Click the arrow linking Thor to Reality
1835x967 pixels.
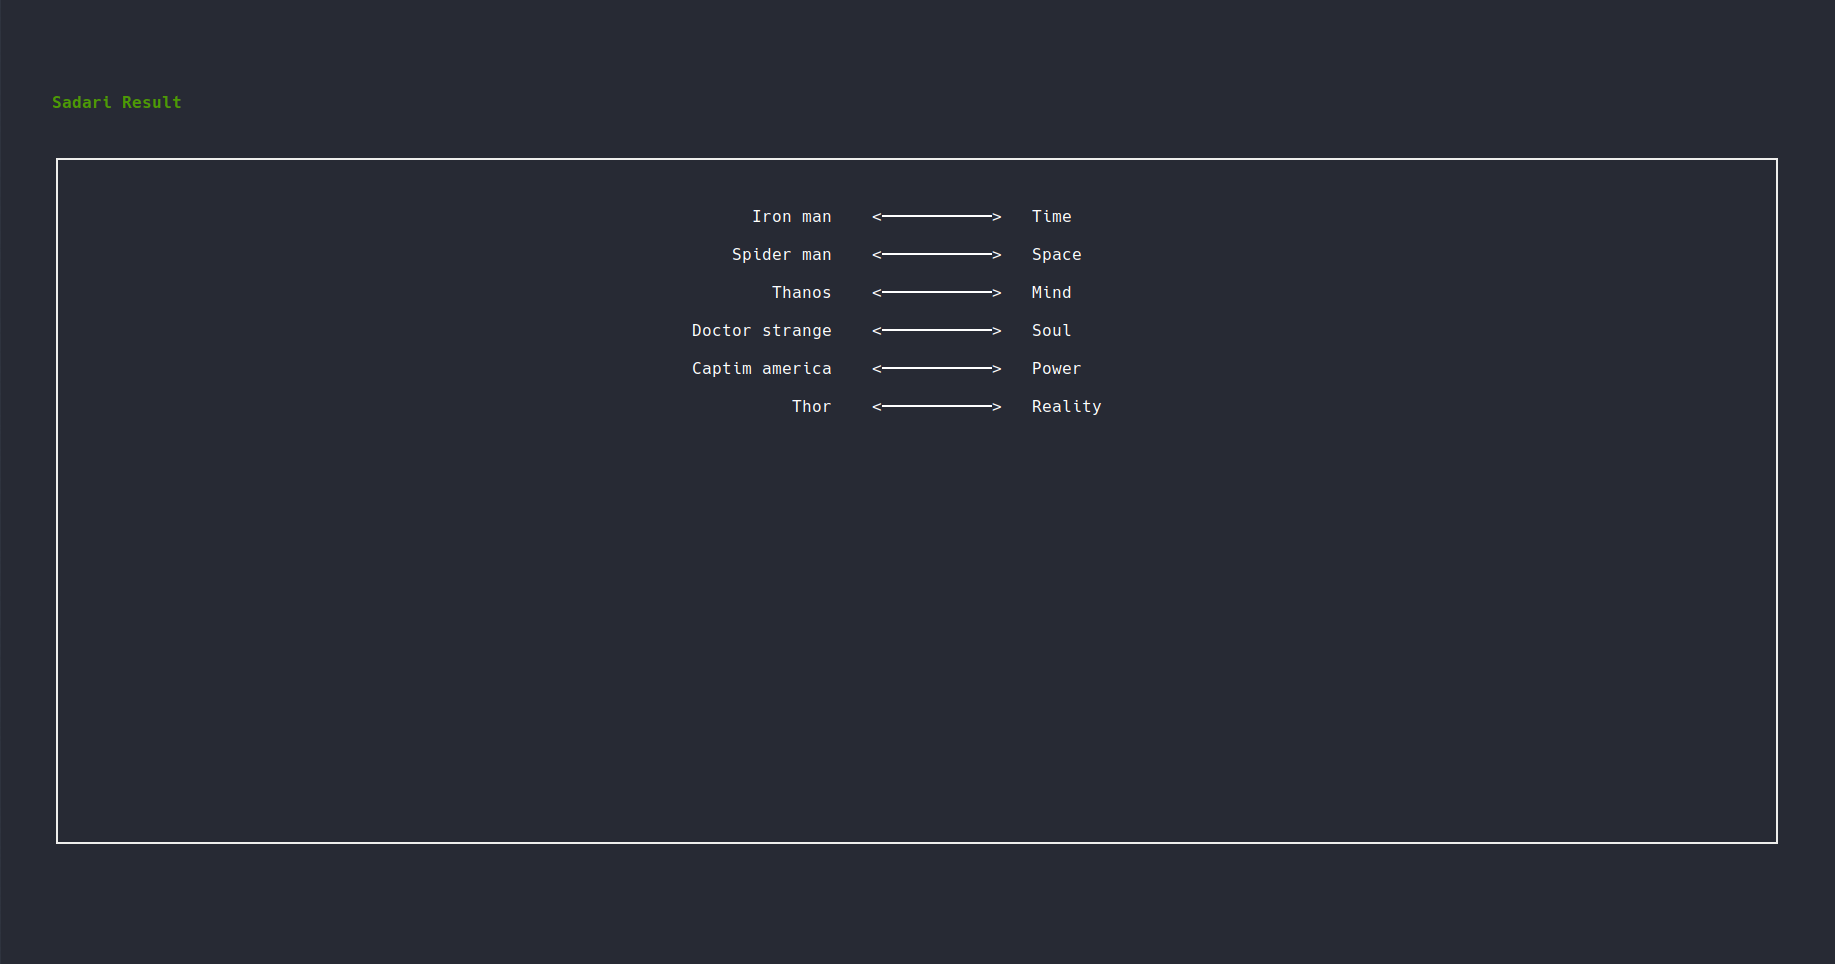tap(937, 406)
